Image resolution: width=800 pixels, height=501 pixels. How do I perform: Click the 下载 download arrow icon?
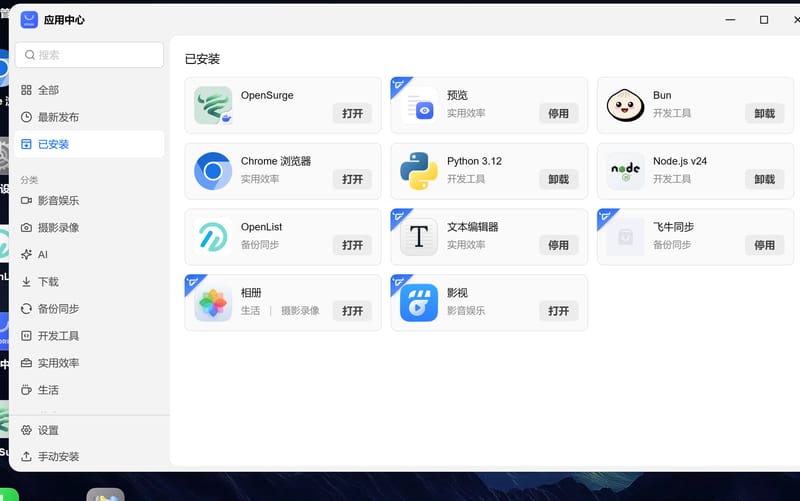pos(27,282)
